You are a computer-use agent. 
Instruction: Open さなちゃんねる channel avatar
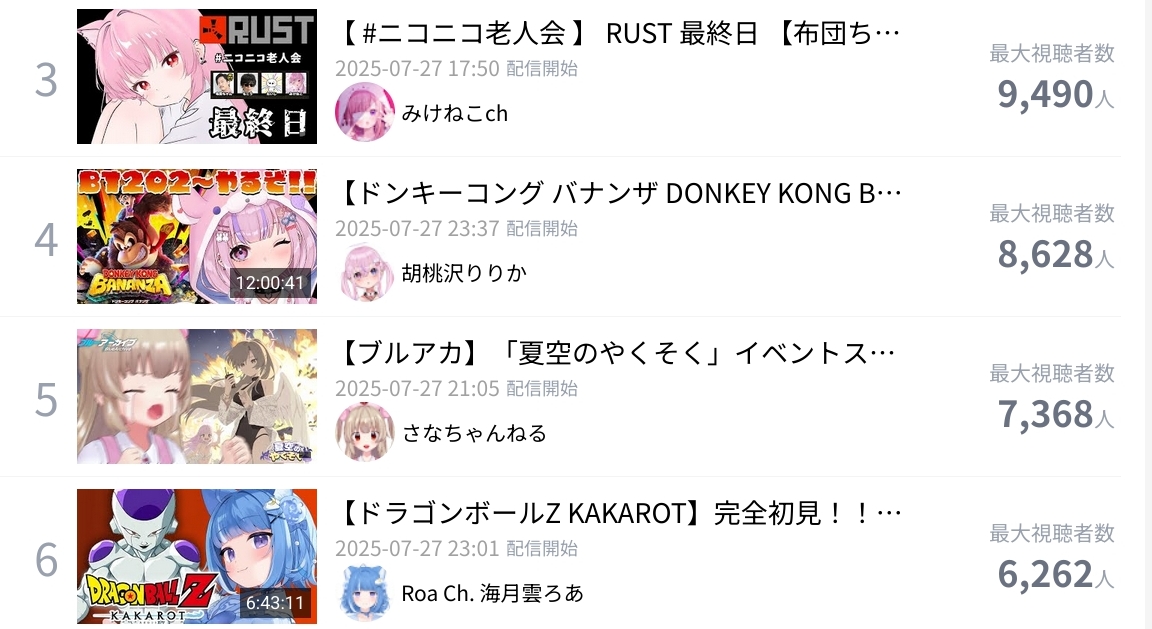coord(364,432)
